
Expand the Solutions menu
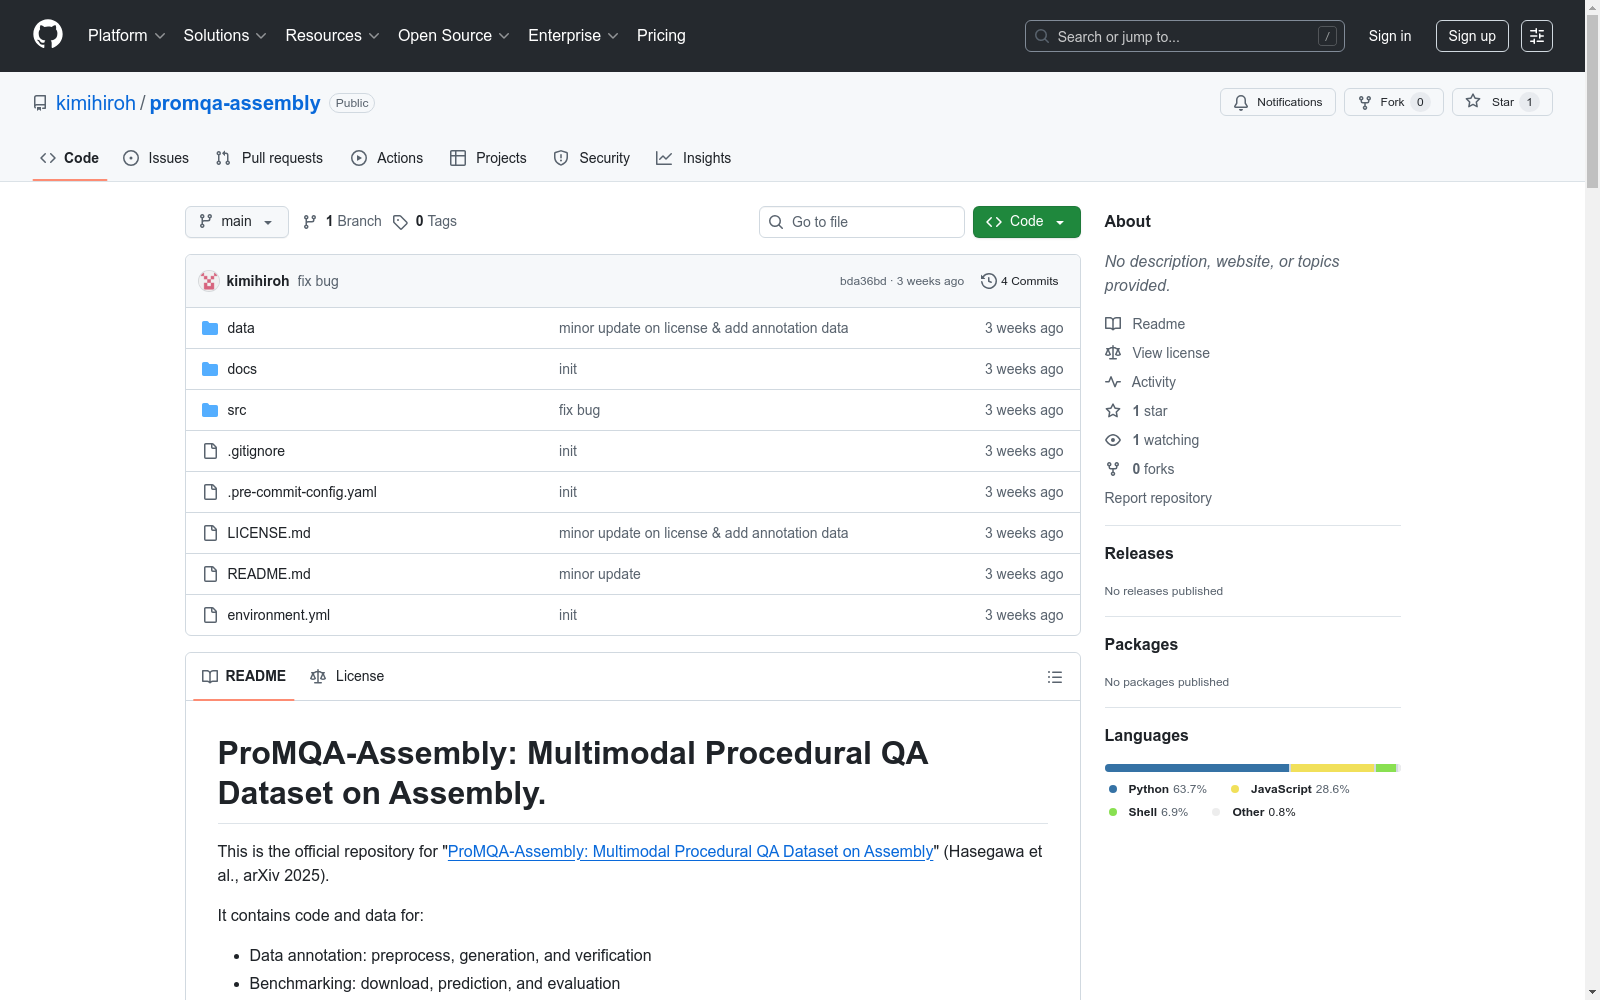click(x=225, y=36)
